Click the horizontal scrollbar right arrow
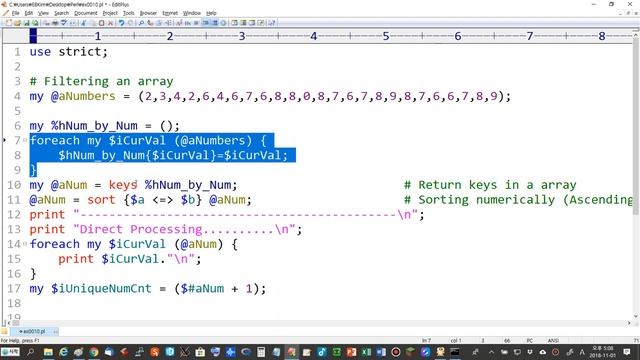This screenshot has width=640, height=360. coord(629,322)
